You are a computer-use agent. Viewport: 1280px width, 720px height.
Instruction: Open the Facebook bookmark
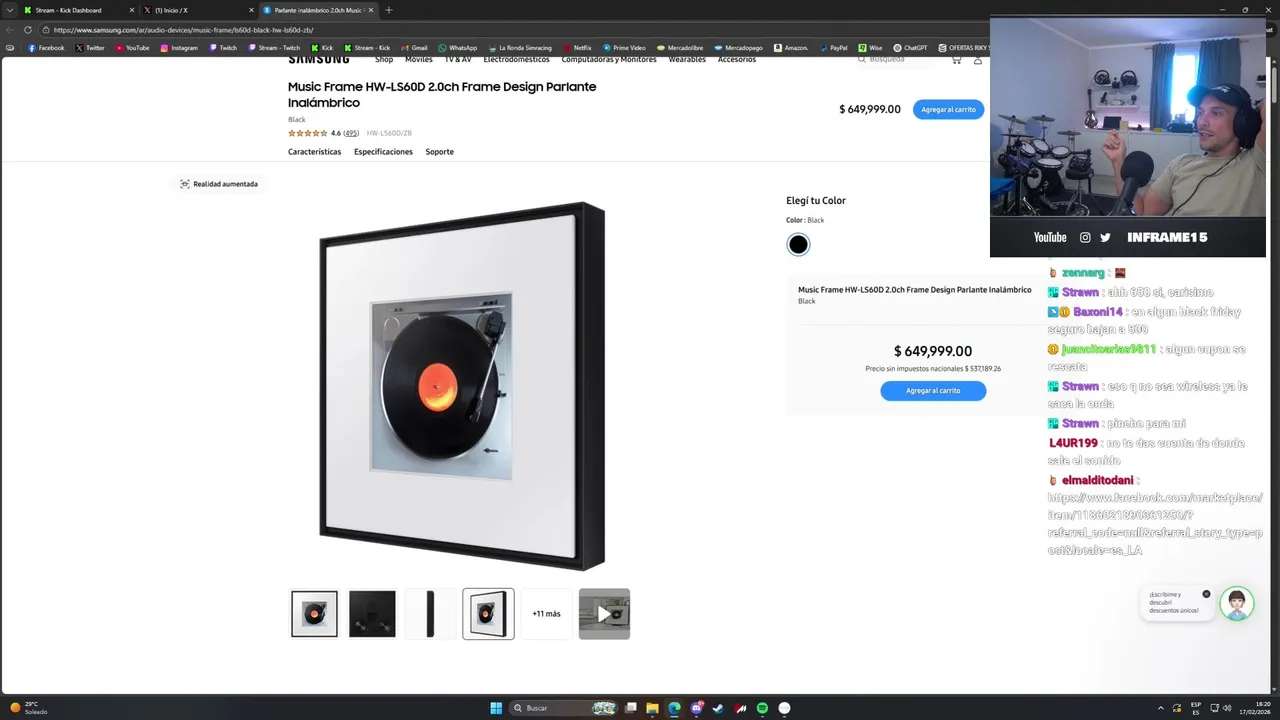46,48
